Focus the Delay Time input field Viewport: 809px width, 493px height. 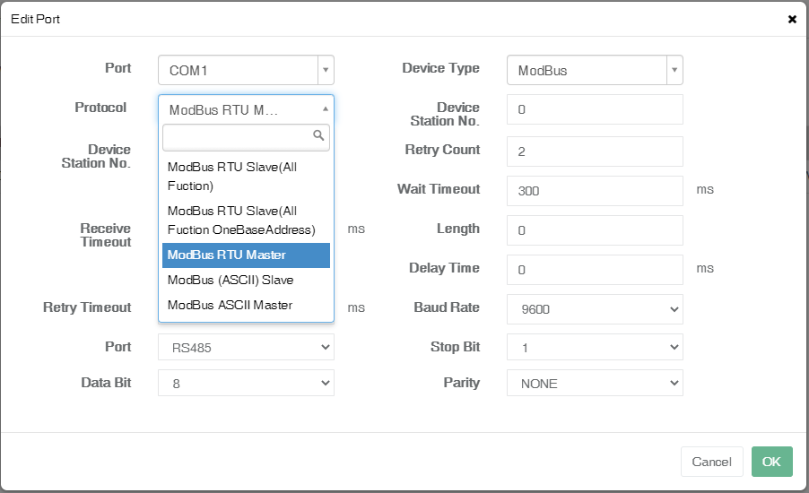594,270
